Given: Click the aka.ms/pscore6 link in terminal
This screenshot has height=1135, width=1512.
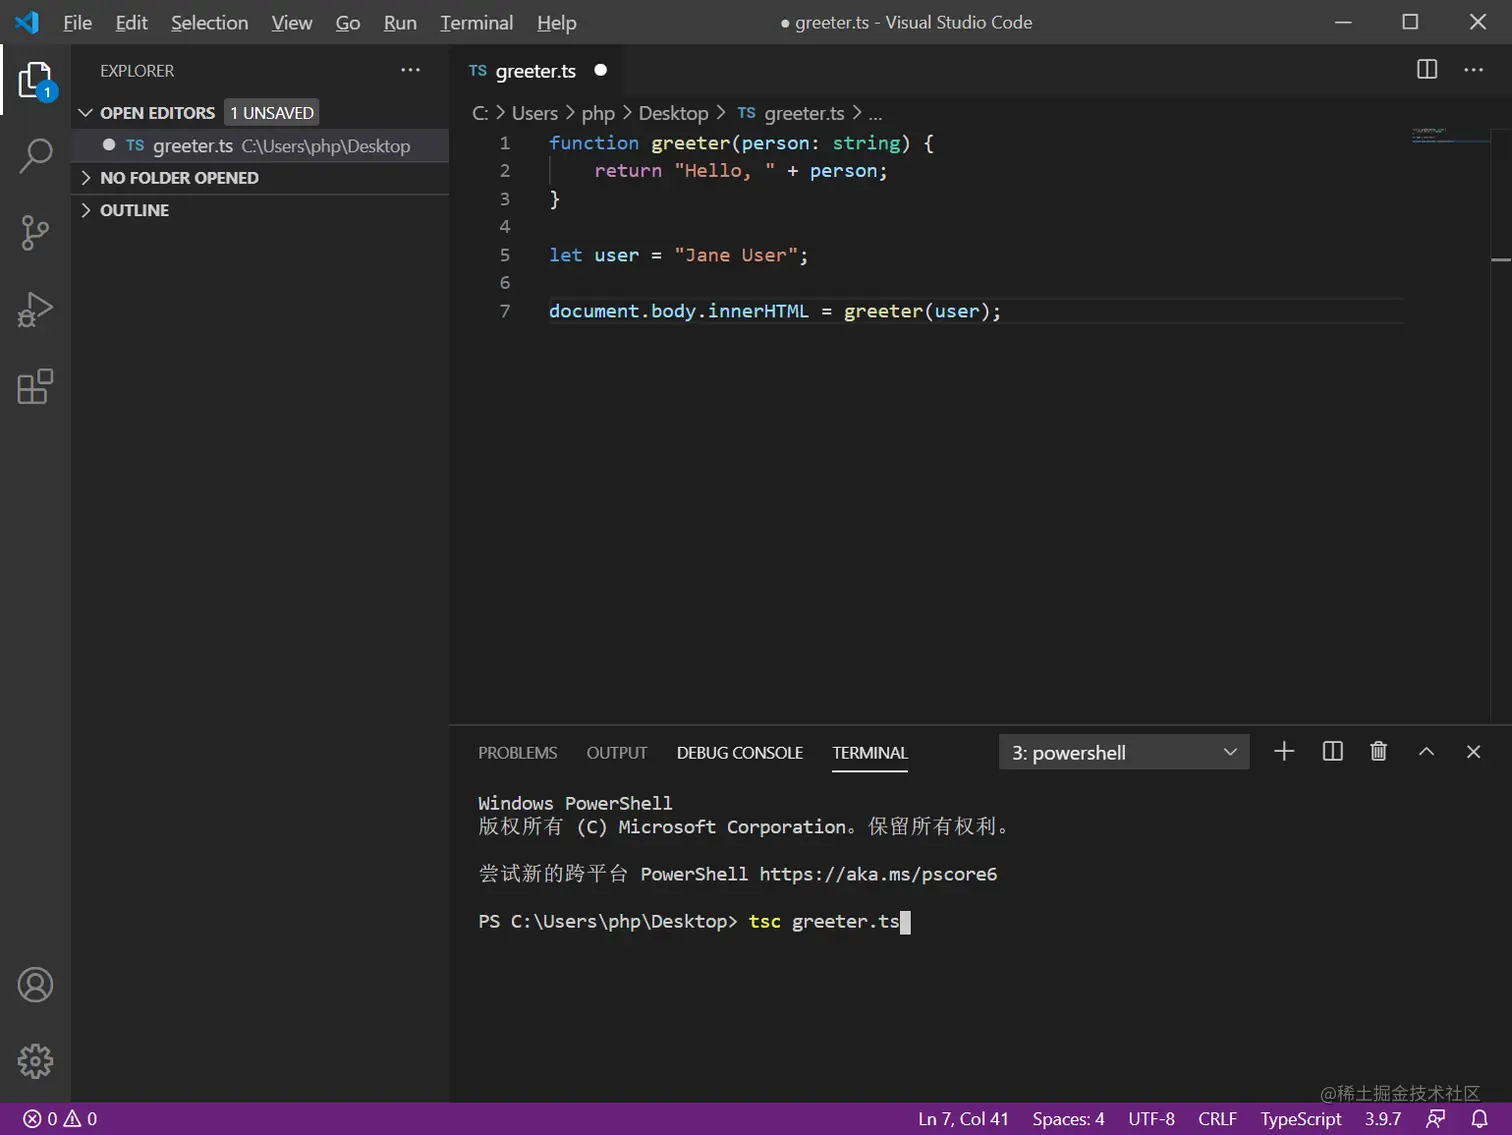Looking at the screenshot, I should (878, 874).
